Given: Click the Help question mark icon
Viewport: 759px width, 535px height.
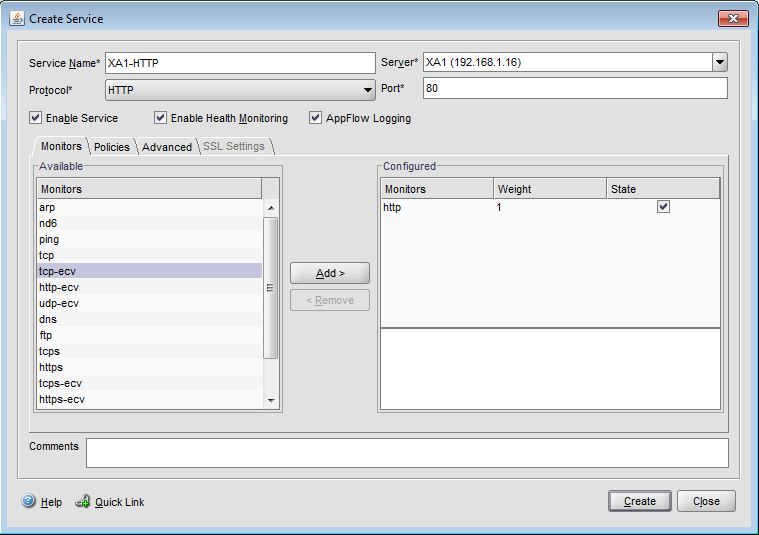Looking at the screenshot, I should point(29,501).
